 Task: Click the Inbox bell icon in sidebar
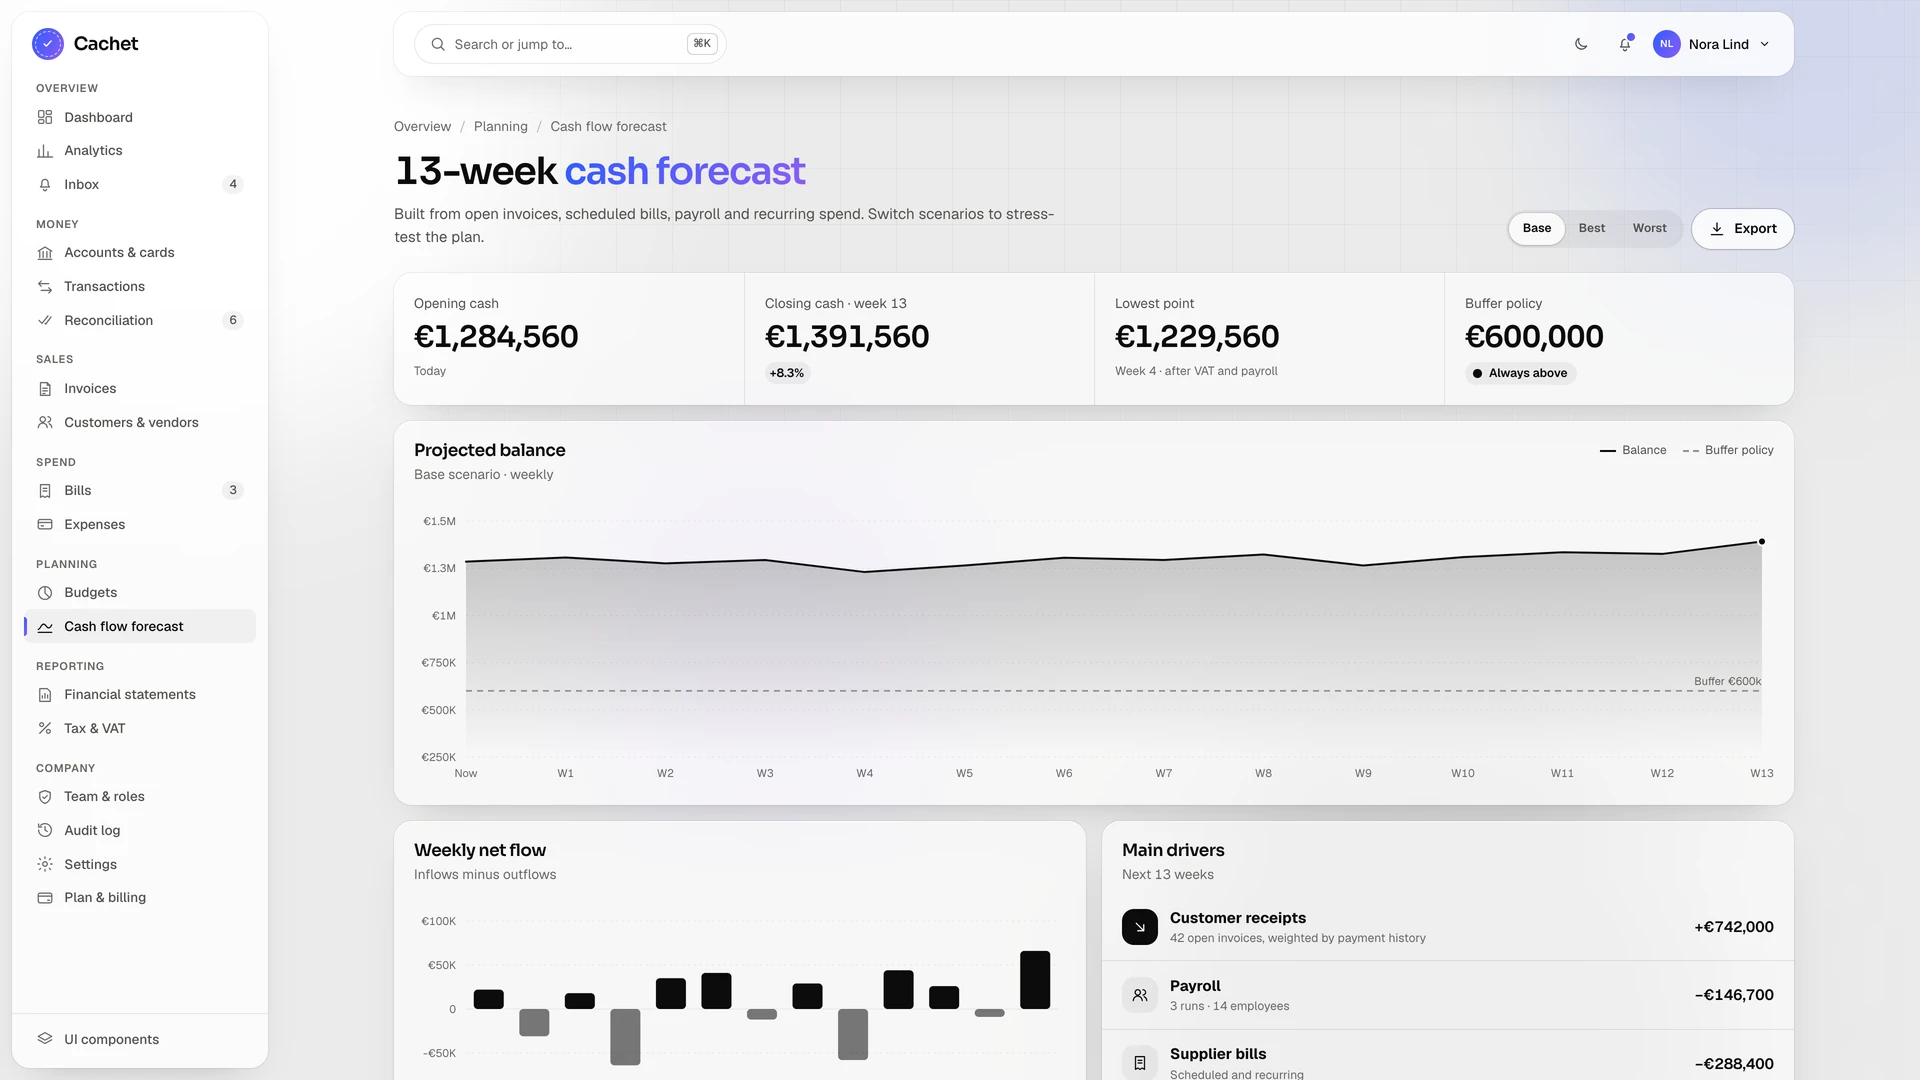click(x=45, y=185)
